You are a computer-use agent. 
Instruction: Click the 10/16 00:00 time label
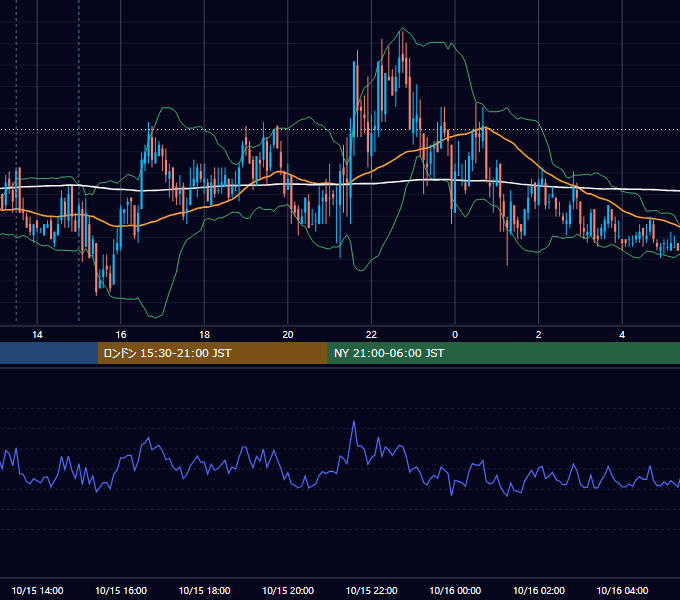pos(455,590)
